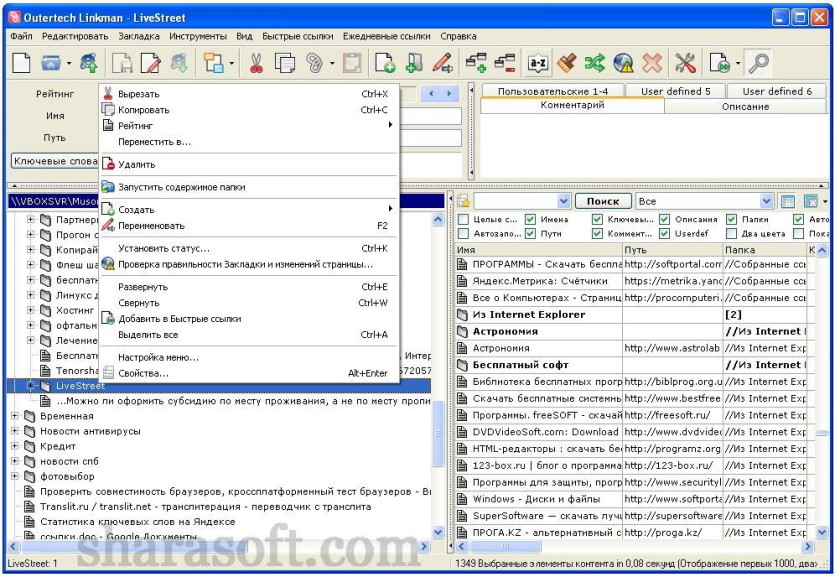
Task: Open the Инструменты menu
Action: (x=198, y=36)
